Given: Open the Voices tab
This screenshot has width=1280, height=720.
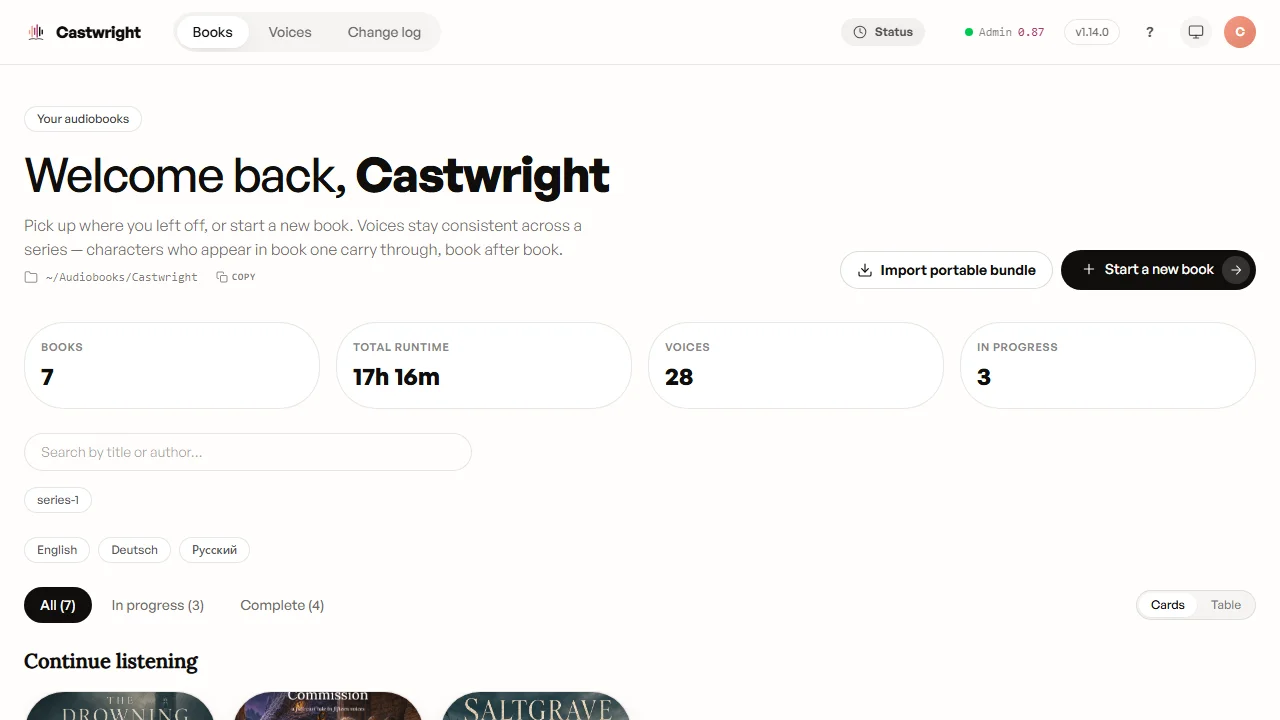Looking at the screenshot, I should tap(290, 32).
